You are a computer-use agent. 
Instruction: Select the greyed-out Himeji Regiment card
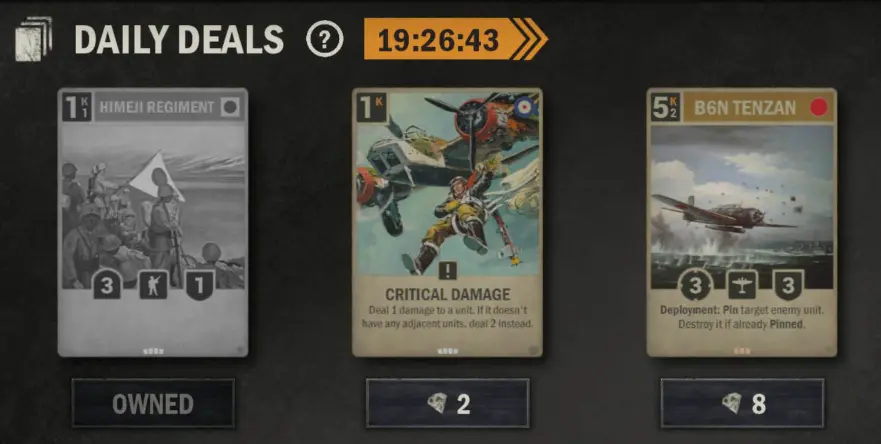153,222
